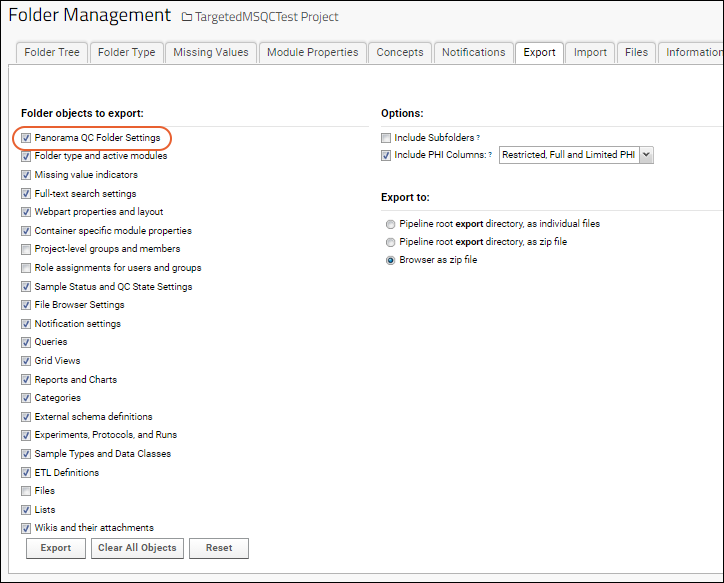Enable Include Subfolders option
Image resolution: width=724 pixels, height=583 pixels.
(386, 138)
